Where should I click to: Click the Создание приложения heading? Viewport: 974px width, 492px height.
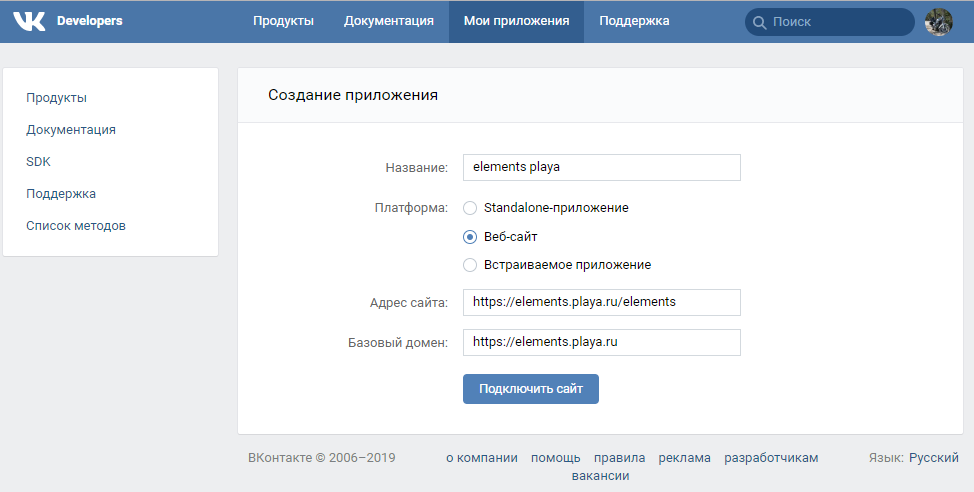(353, 95)
